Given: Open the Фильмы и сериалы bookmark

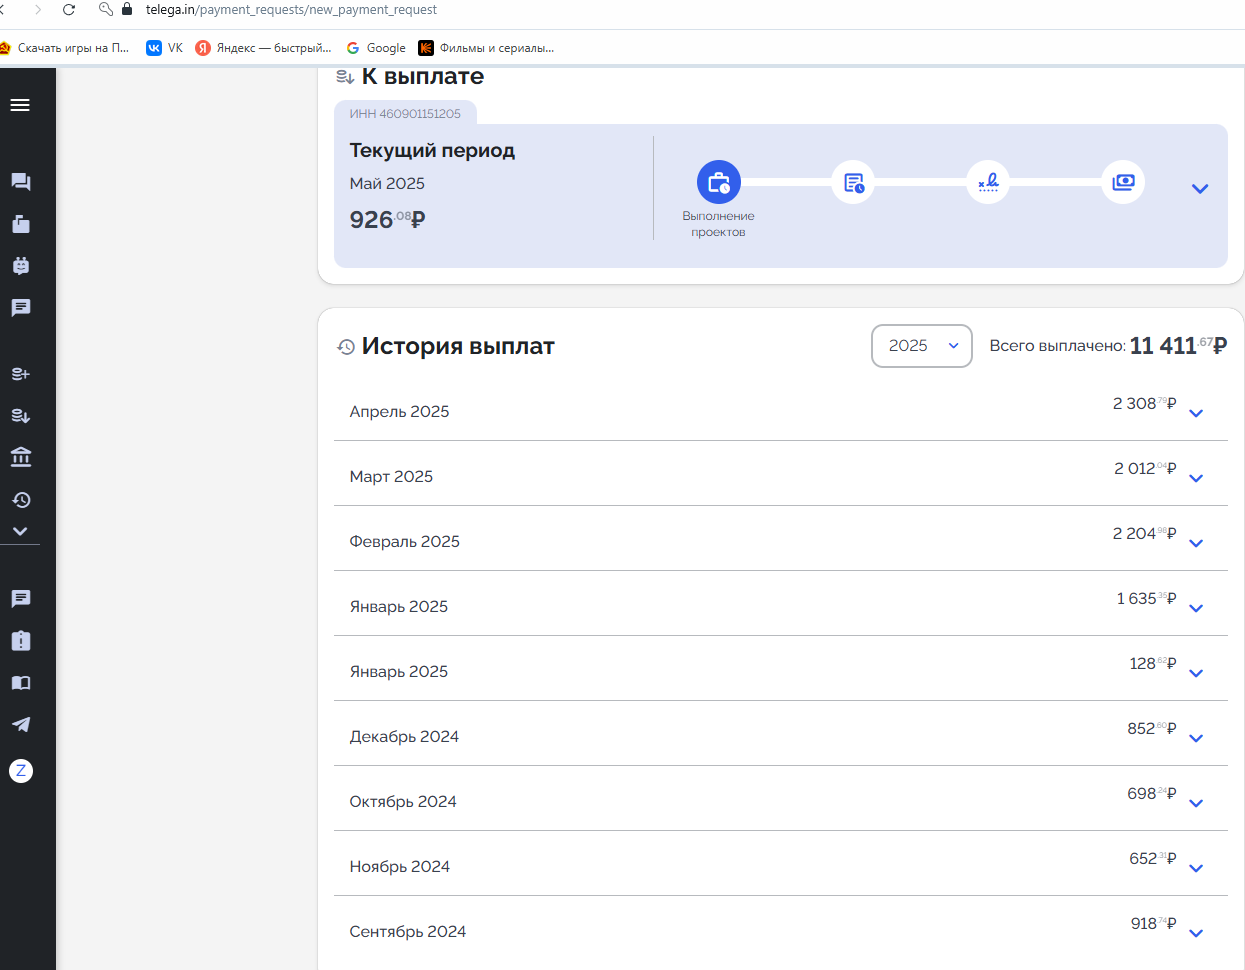Looking at the screenshot, I should pos(486,48).
